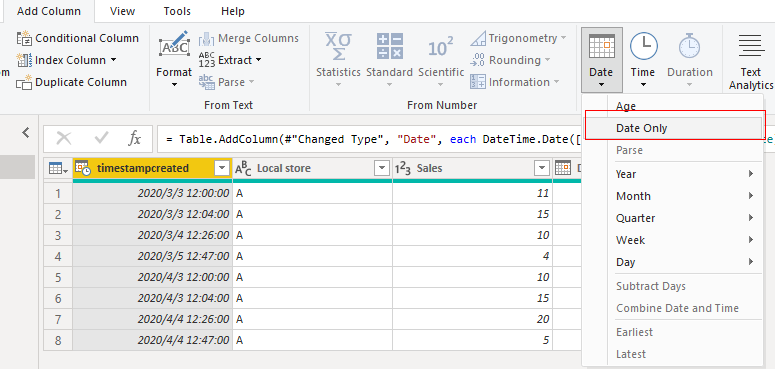The width and height of the screenshot is (775, 373).
Task: Switch to the View tab
Action: [x=123, y=11]
